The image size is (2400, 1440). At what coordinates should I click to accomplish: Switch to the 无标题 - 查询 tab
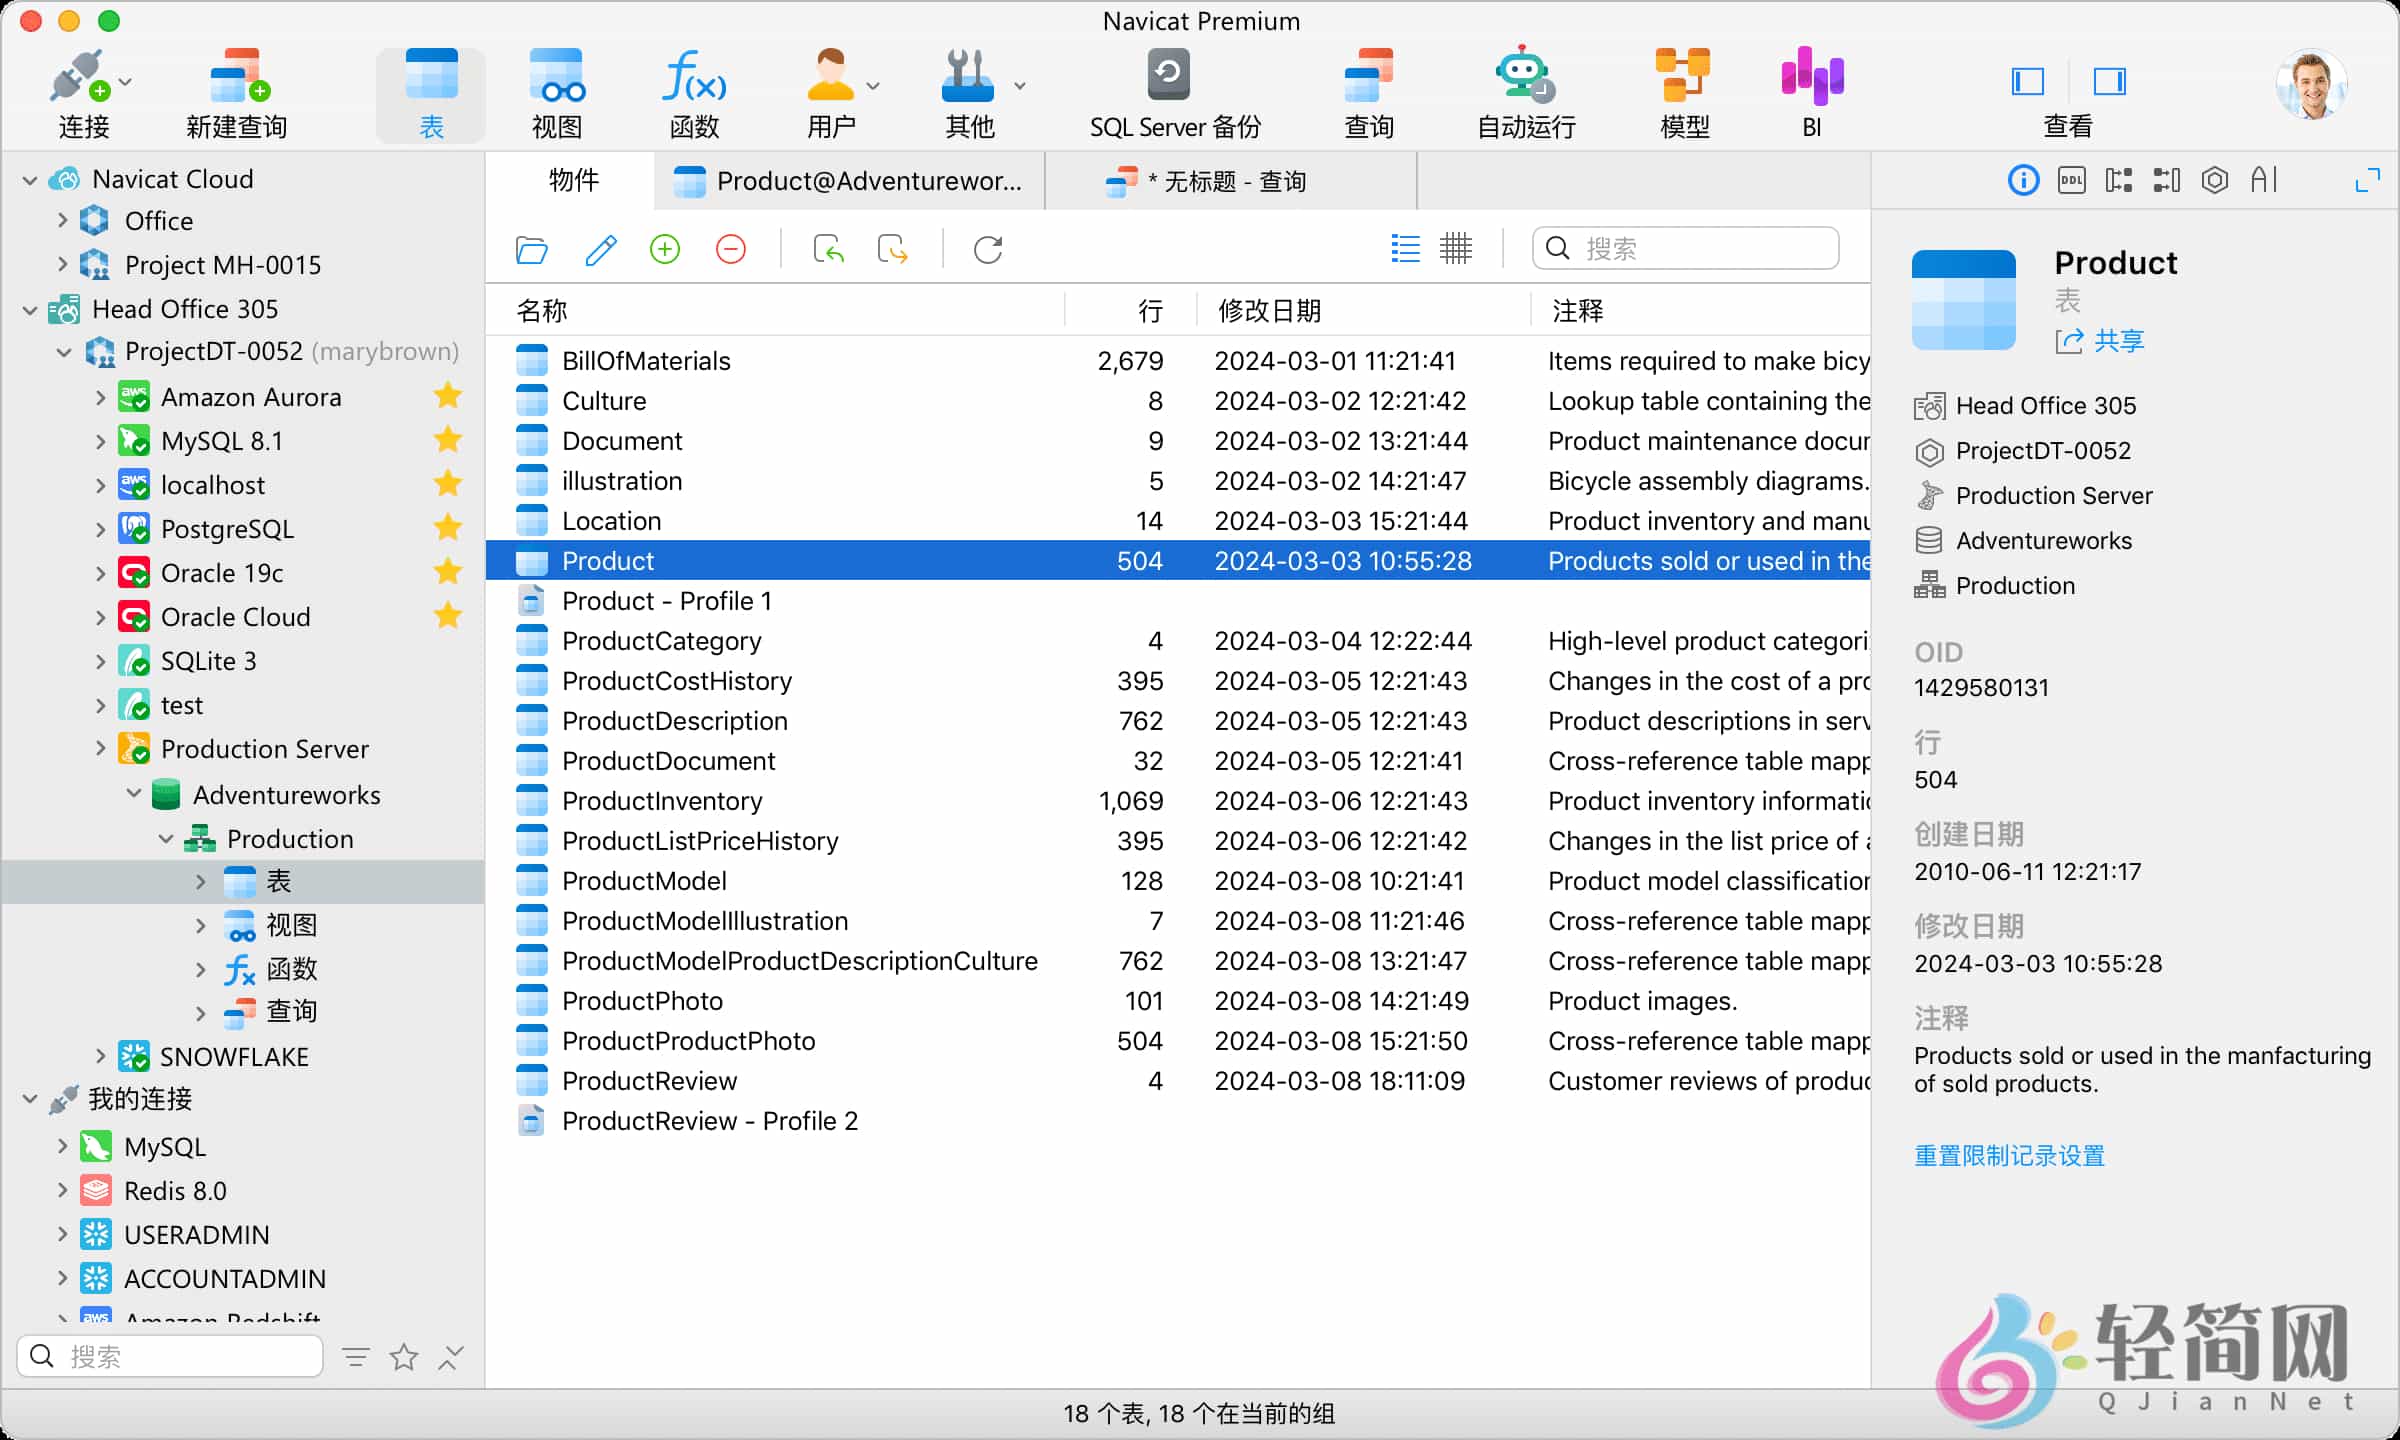coord(1228,181)
